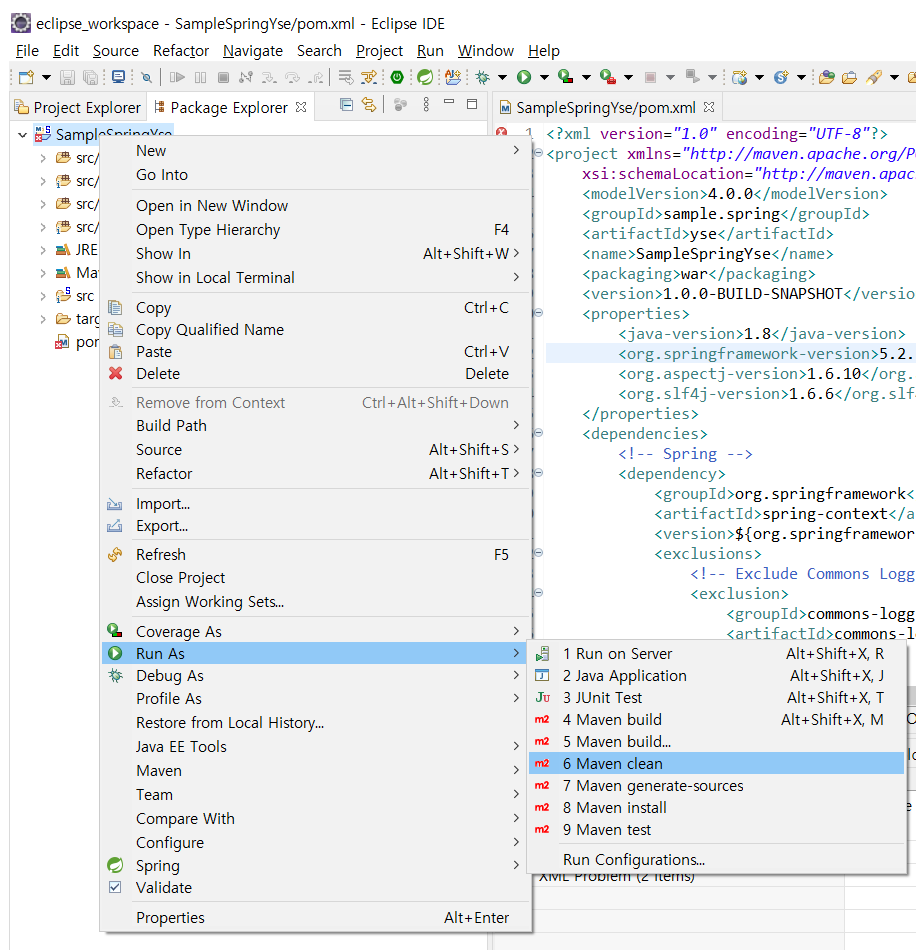Select Go Into from context menu
916x950 pixels.
pos(317,174)
